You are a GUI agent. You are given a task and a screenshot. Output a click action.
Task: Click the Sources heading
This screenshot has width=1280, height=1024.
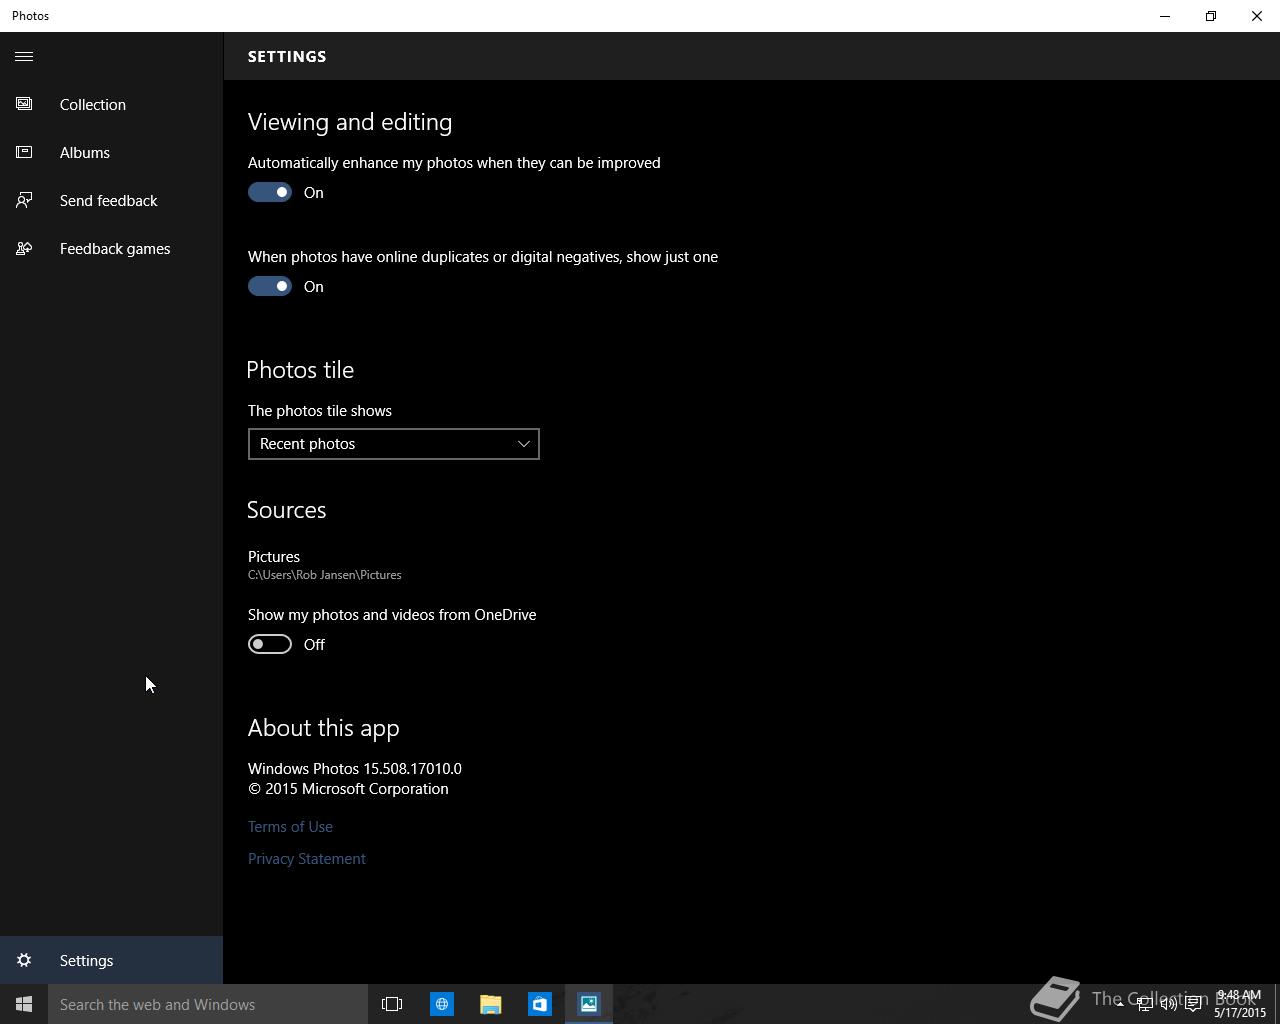(287, 510)
